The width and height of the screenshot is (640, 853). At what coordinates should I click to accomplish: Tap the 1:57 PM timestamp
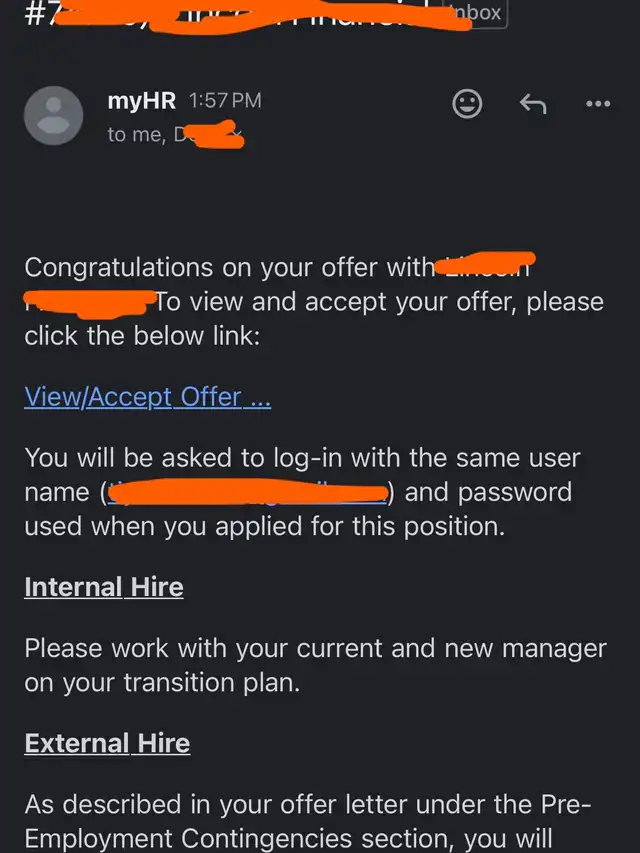pyautogui.click(x=225, y=101)
